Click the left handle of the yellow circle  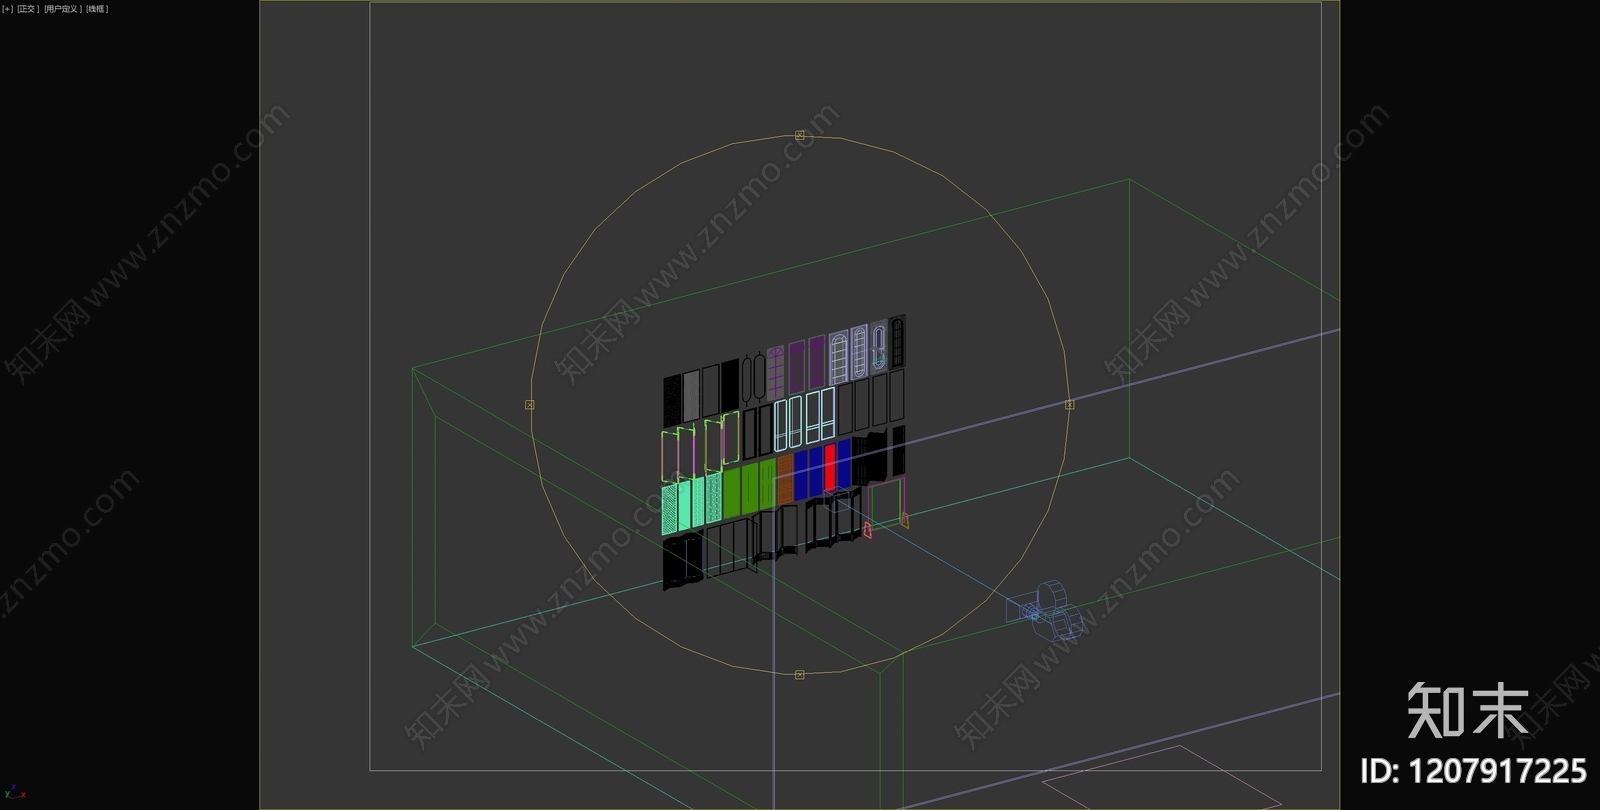530,405
